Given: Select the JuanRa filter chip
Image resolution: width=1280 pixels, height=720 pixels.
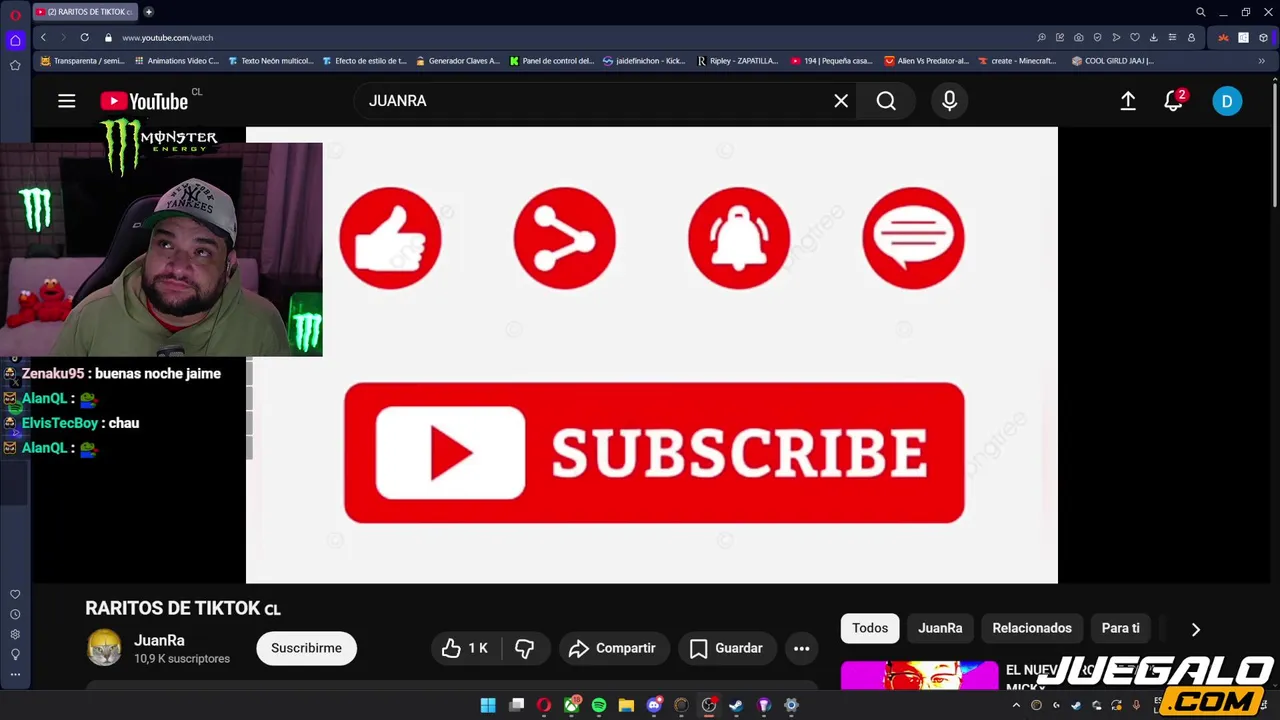Looking at the screenshot, I should pos(940,628).
